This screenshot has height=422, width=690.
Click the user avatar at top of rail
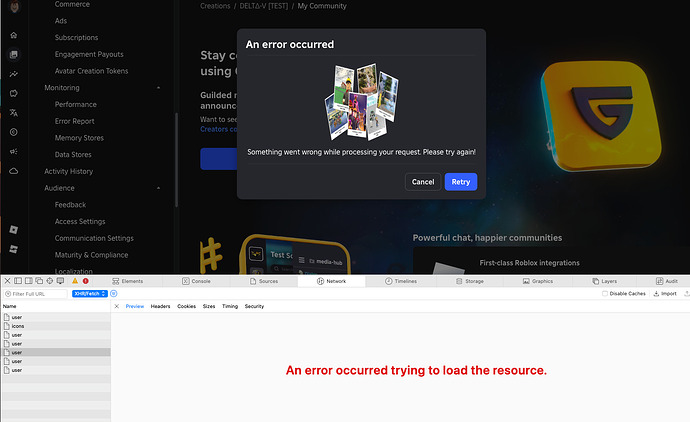click(x=14, y=6)
